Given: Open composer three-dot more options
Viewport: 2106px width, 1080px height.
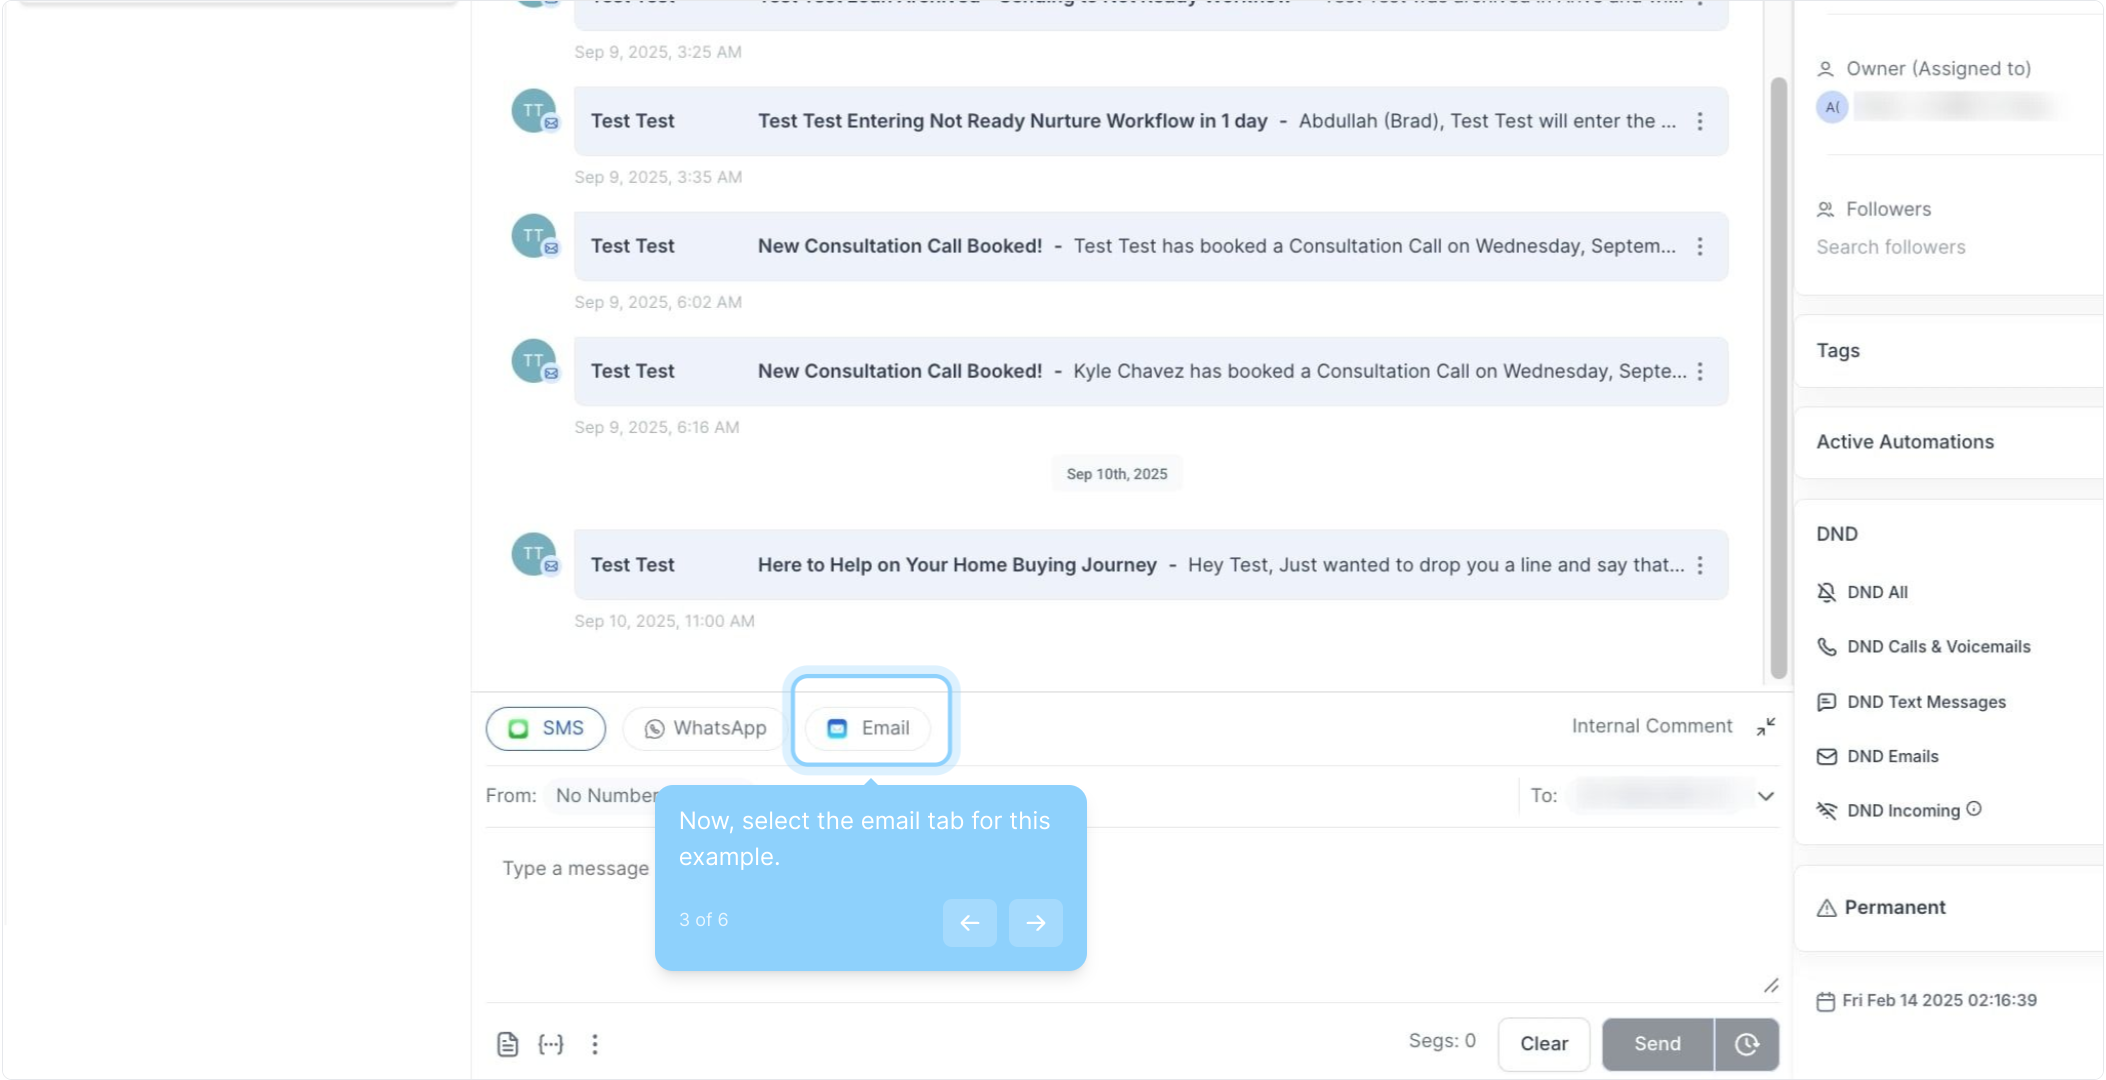Looking at the screenshot, I should click(x=595, y=1044).
